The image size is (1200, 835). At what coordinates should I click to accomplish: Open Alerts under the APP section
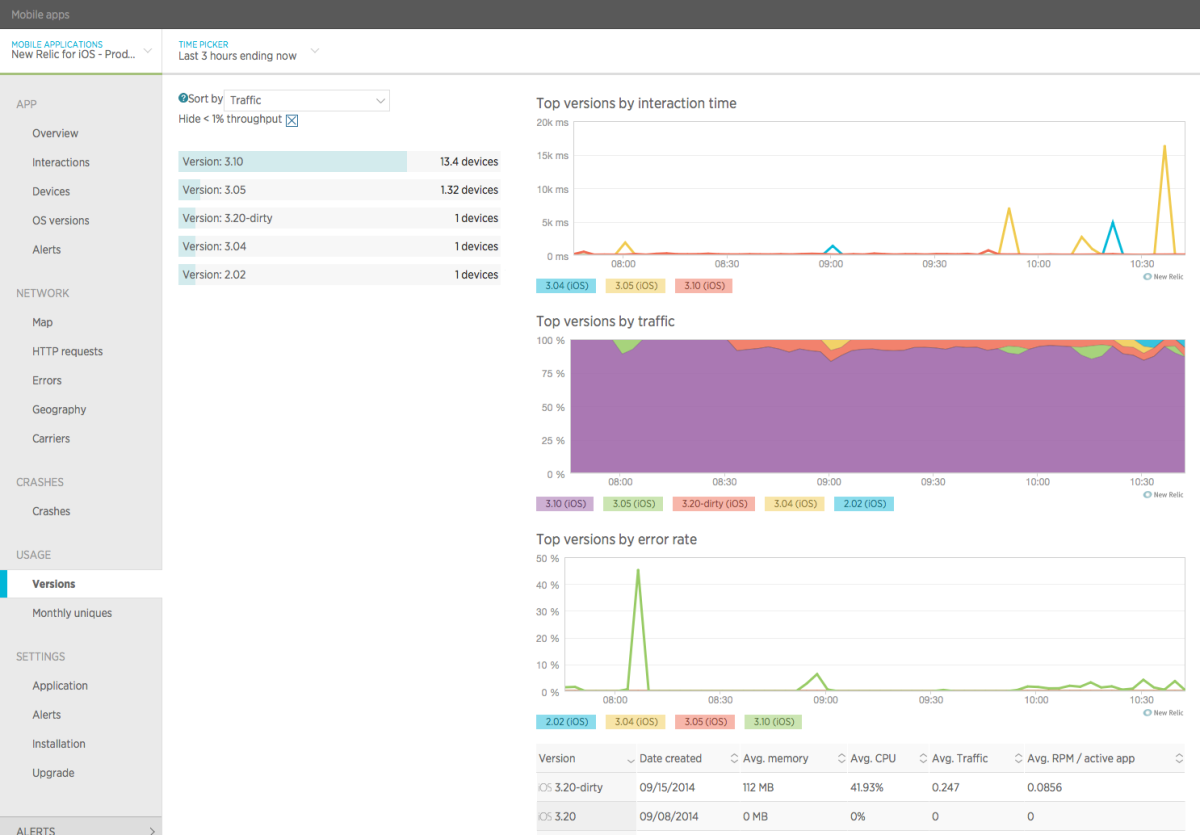[46, 249]
